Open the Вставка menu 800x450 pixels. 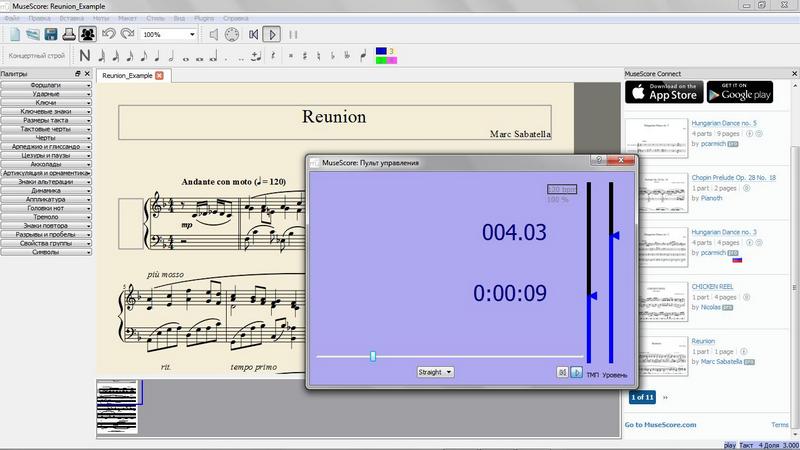(71, 18)
